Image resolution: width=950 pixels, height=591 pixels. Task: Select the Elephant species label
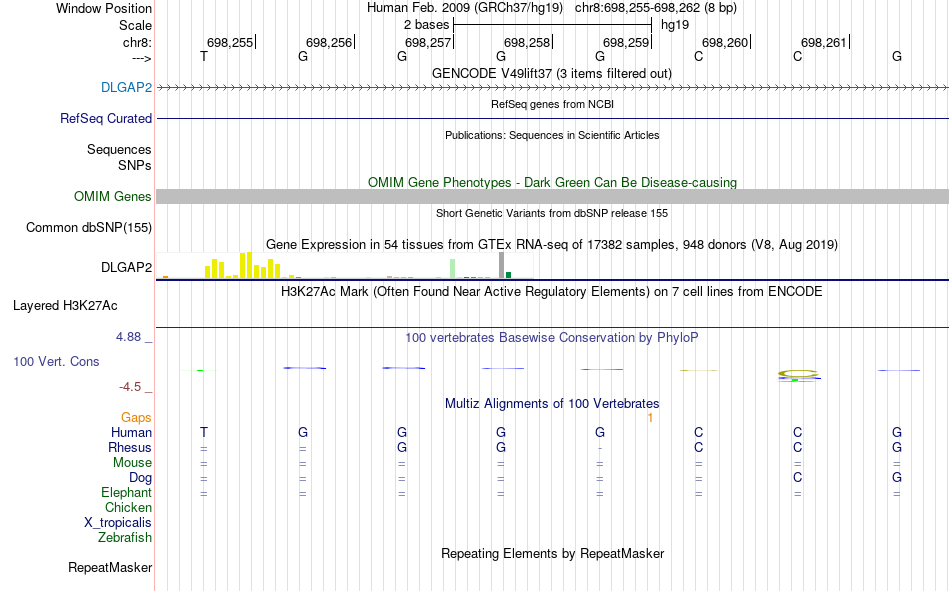point(126,492)
